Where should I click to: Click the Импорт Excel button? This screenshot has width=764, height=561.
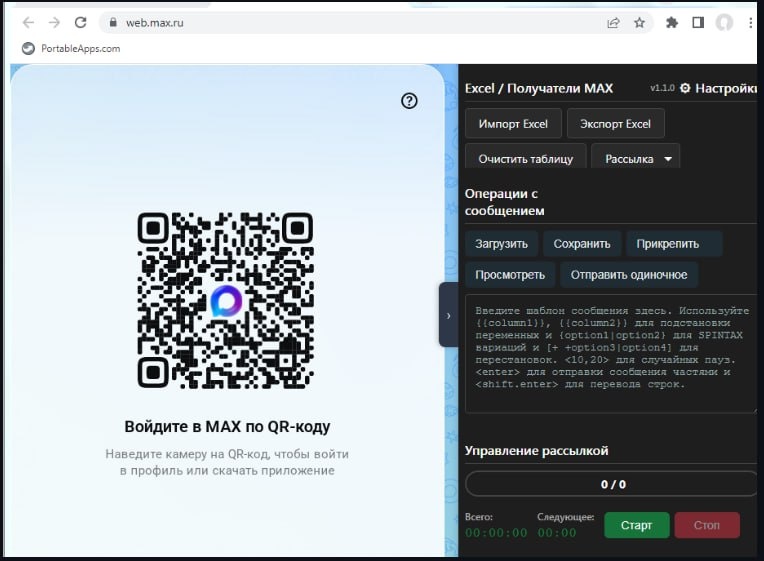pyautogui.click(x=513, y=124)
